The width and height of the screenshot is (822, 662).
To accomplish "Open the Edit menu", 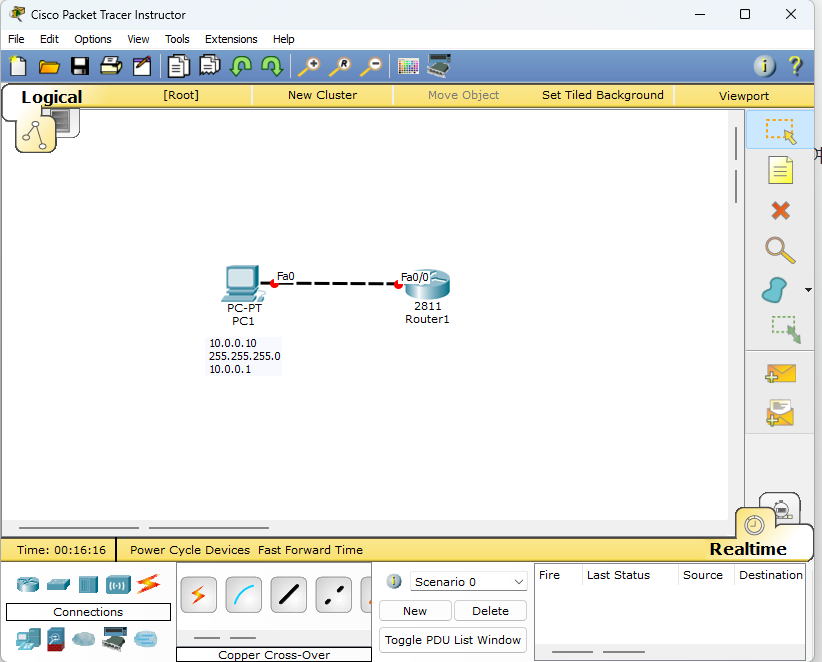I will (49, 39).
